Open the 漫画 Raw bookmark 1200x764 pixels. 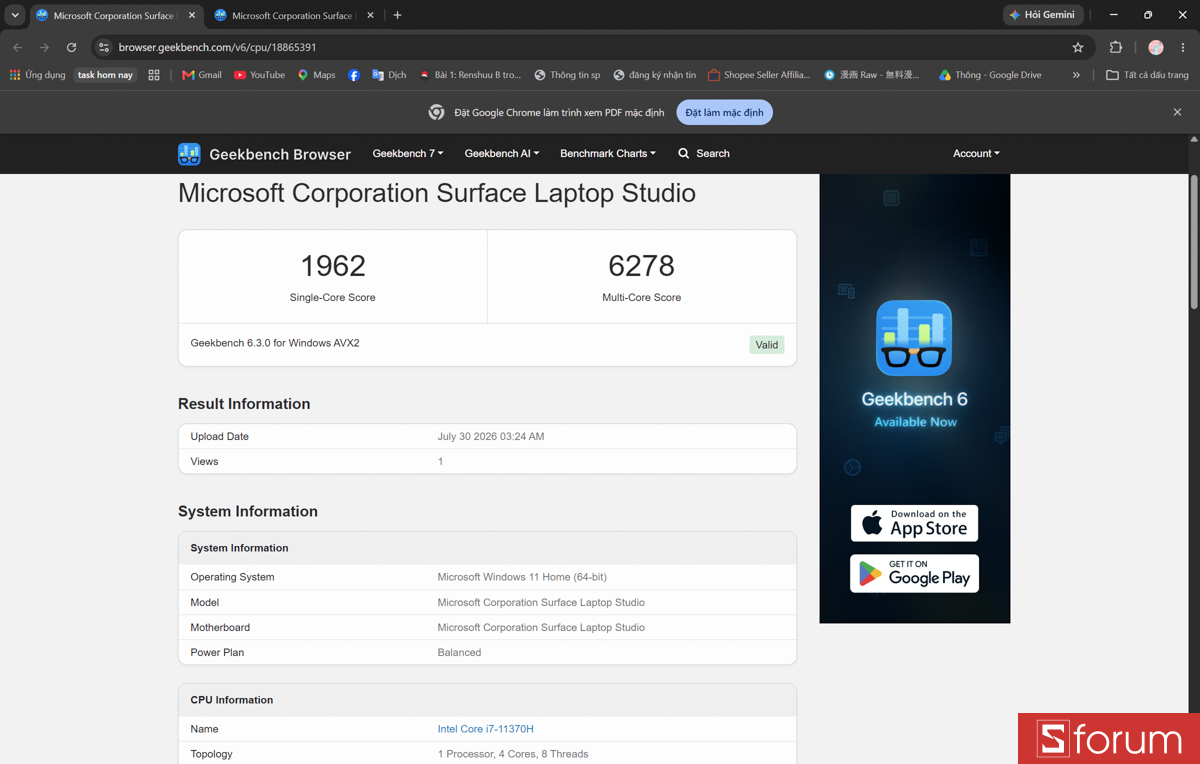[x=872, y=75]
